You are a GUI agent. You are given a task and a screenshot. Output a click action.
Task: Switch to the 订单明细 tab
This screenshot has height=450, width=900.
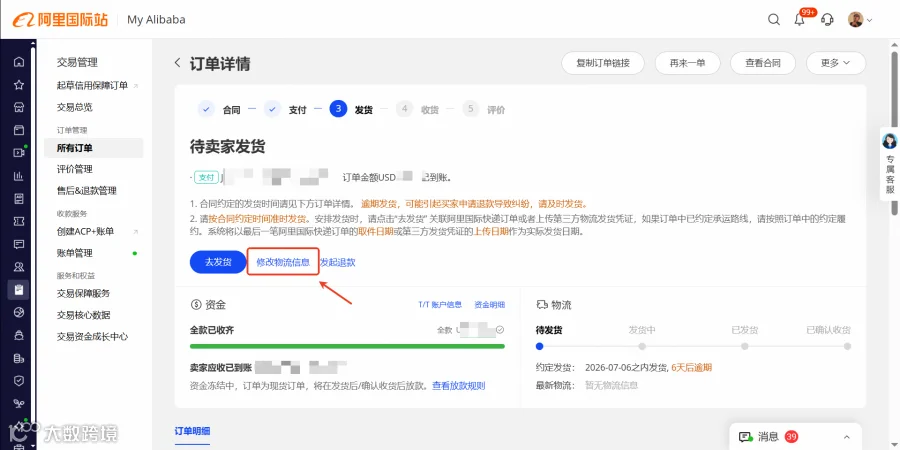192,432
